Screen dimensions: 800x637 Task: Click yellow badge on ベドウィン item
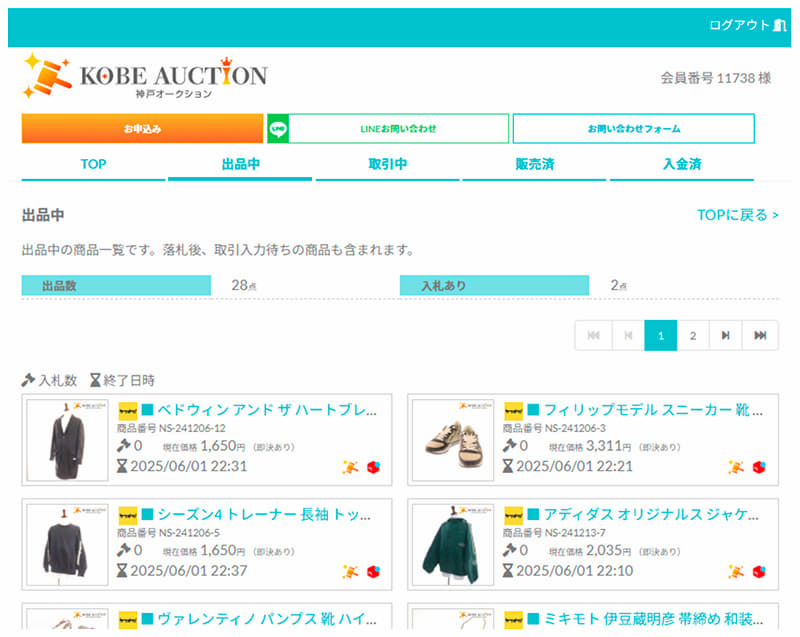(x=128, y=411)
